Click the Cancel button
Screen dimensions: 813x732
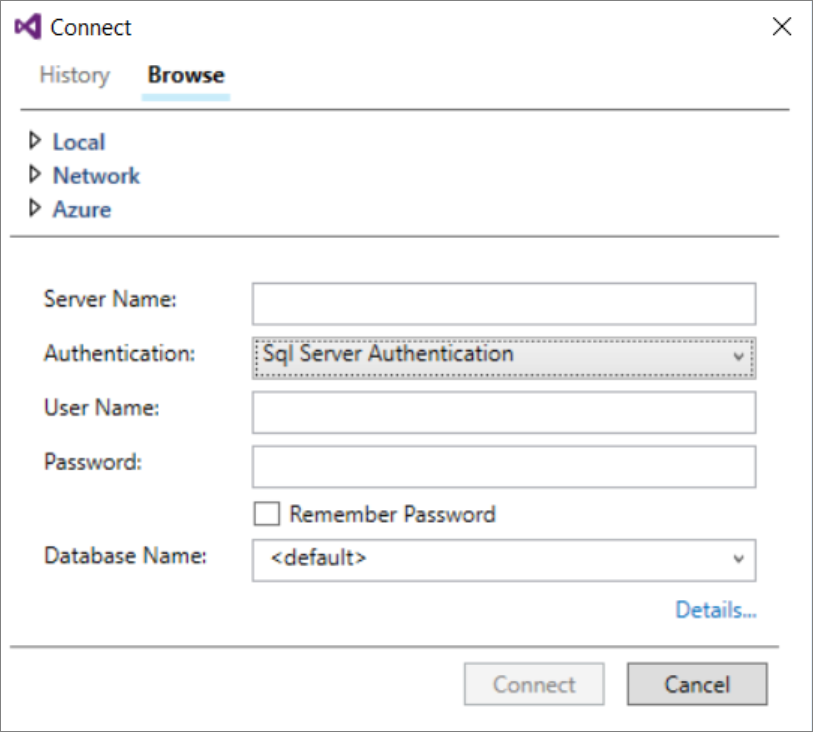(698, 682)
